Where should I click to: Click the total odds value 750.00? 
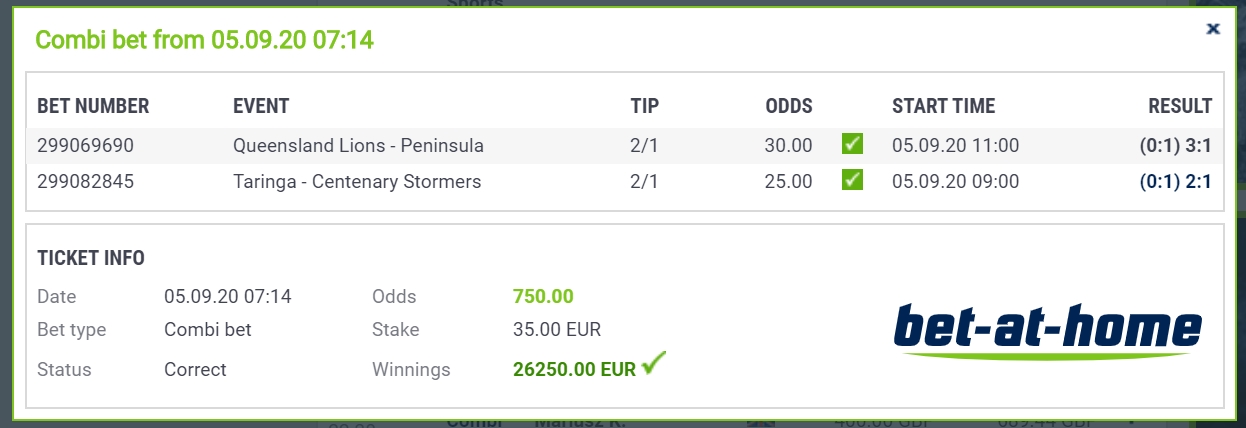(x=543, y=297)
